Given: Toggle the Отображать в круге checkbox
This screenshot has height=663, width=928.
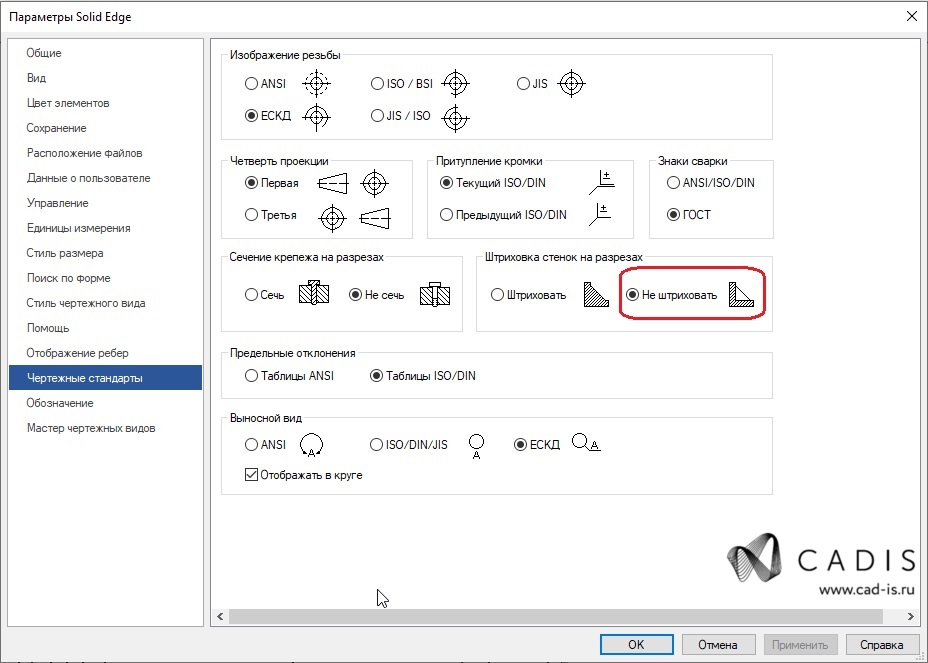Looking at the screenshot, I should tap(251, 475).
